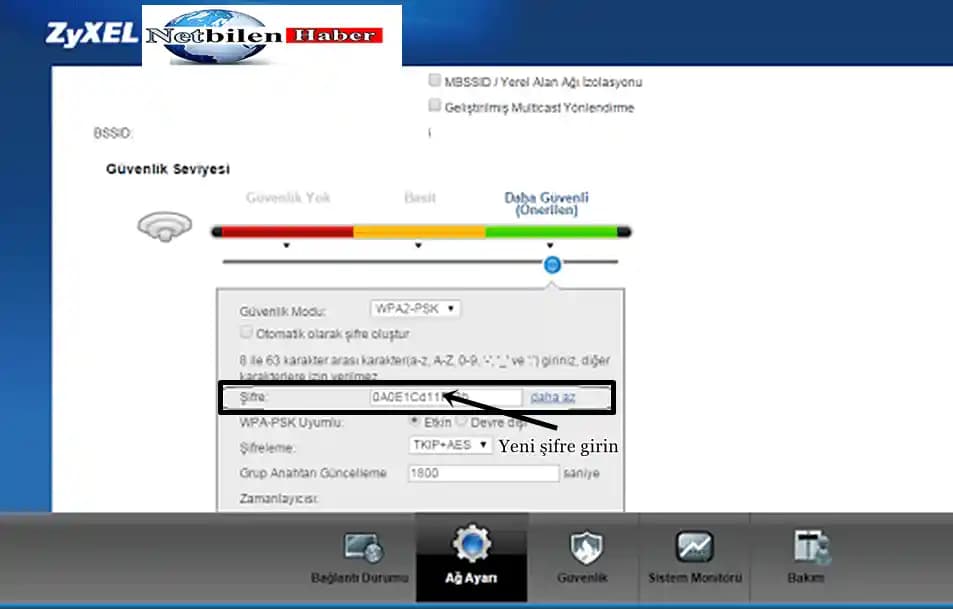
Task: Check Otomatik olarak şifre oluştur
Action: [x=246, y=333]
